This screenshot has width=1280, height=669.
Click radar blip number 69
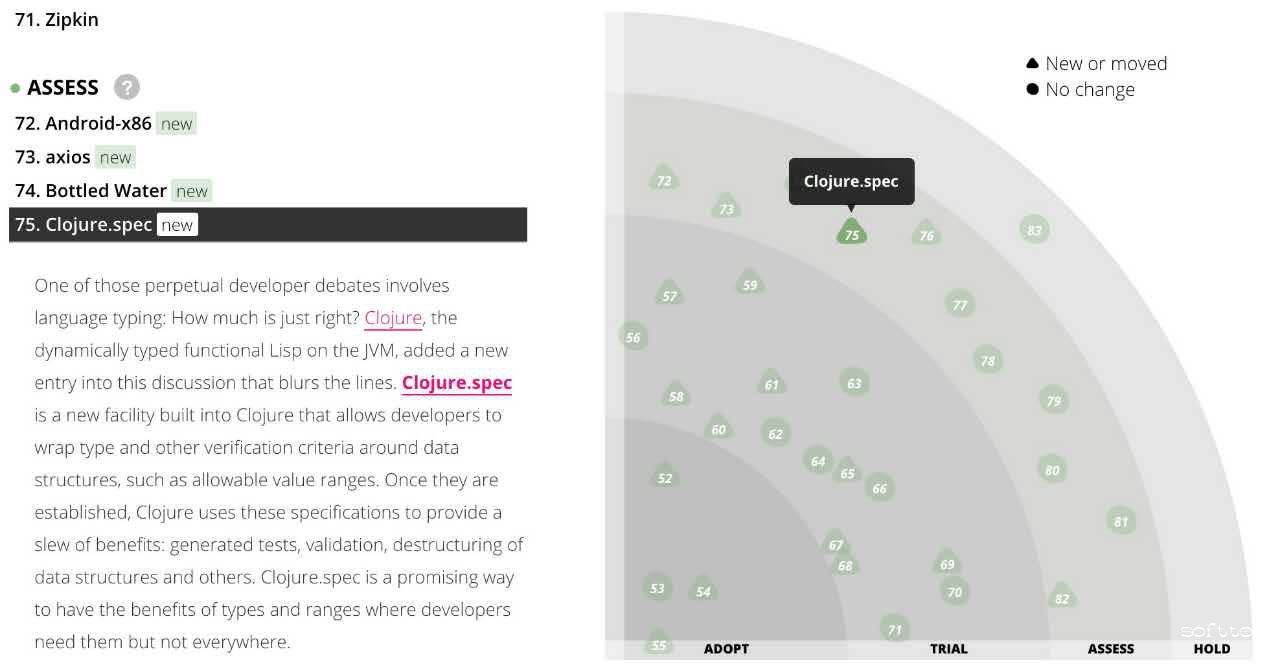(947, 564)
